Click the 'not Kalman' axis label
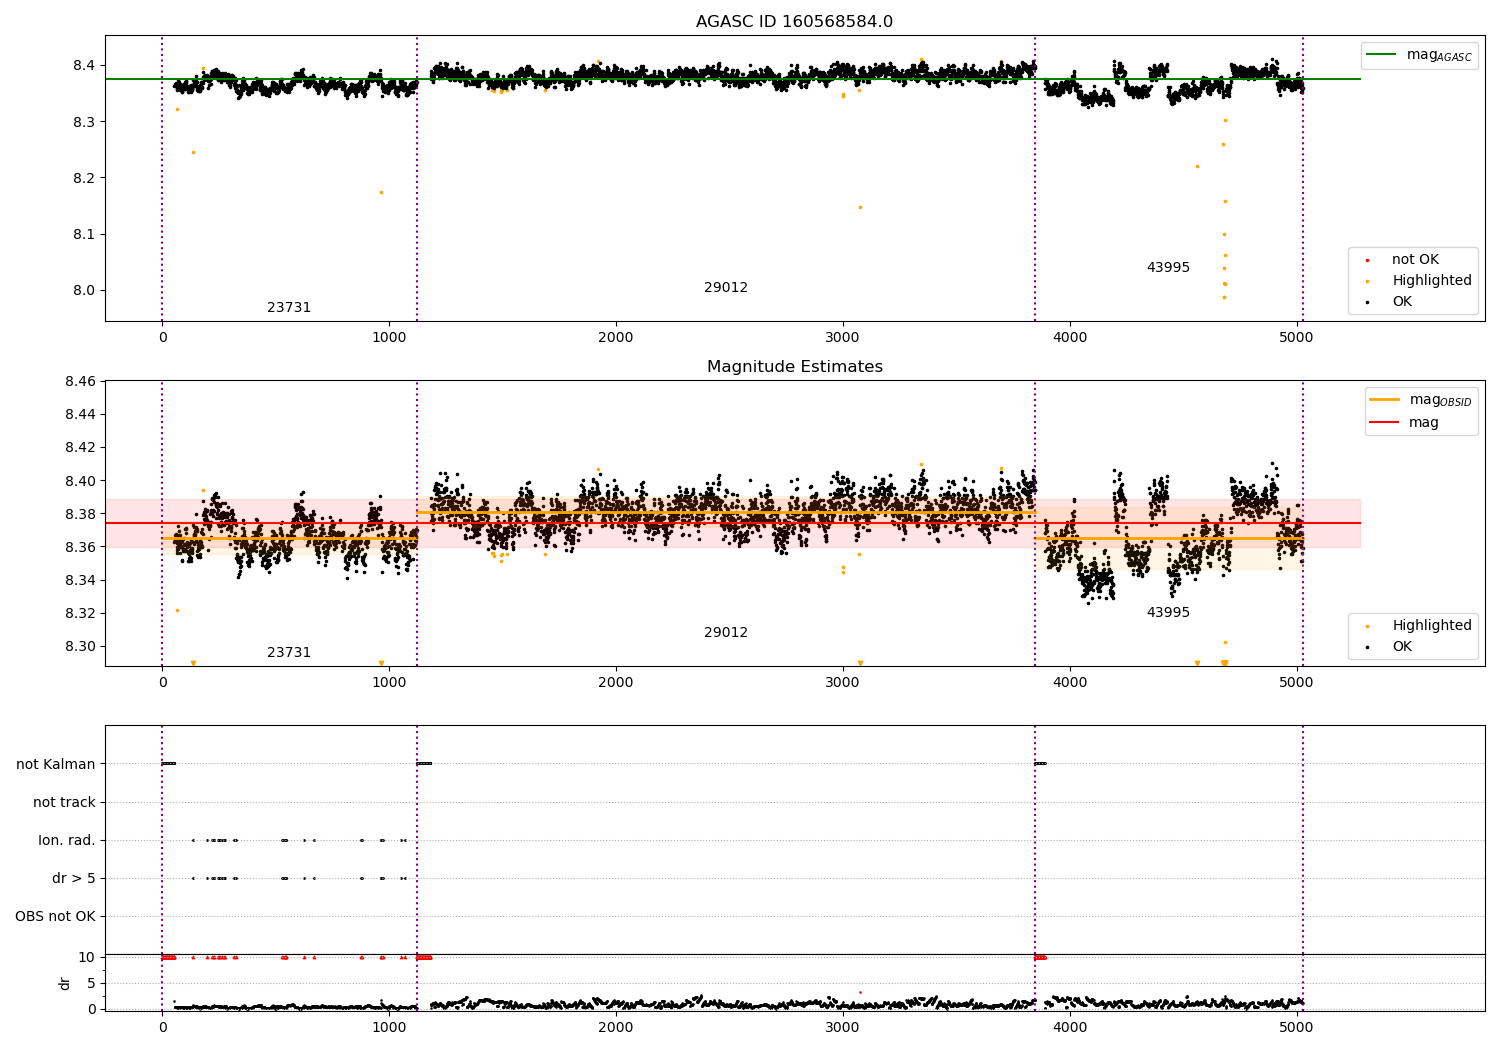 point(56,765)
